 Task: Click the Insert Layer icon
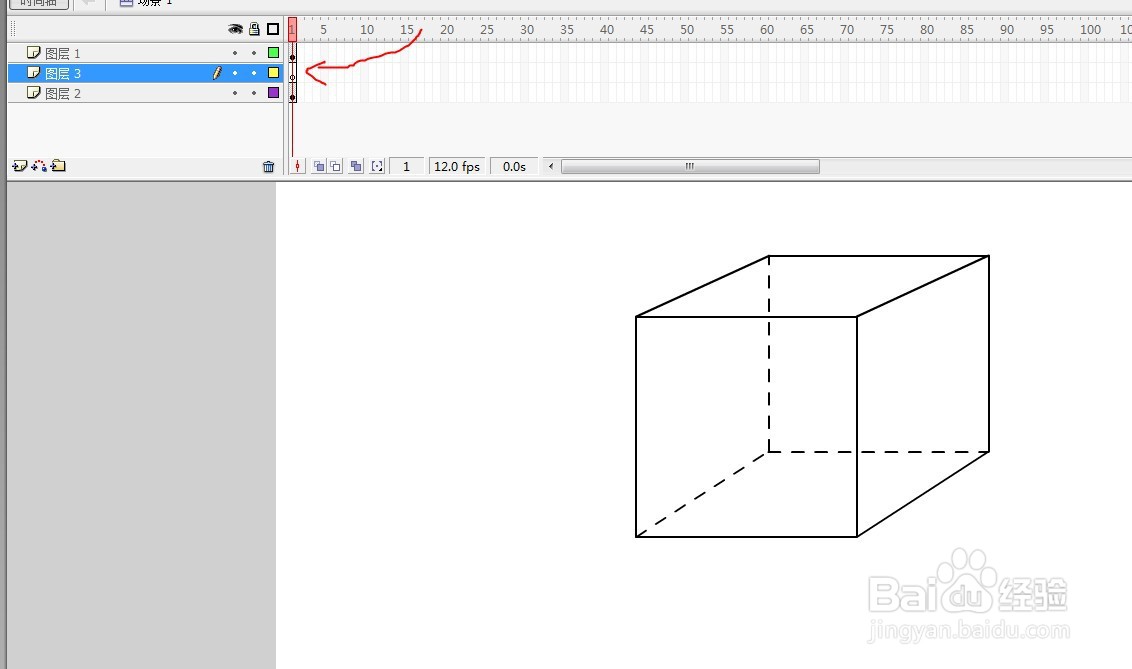coord(19,166)
